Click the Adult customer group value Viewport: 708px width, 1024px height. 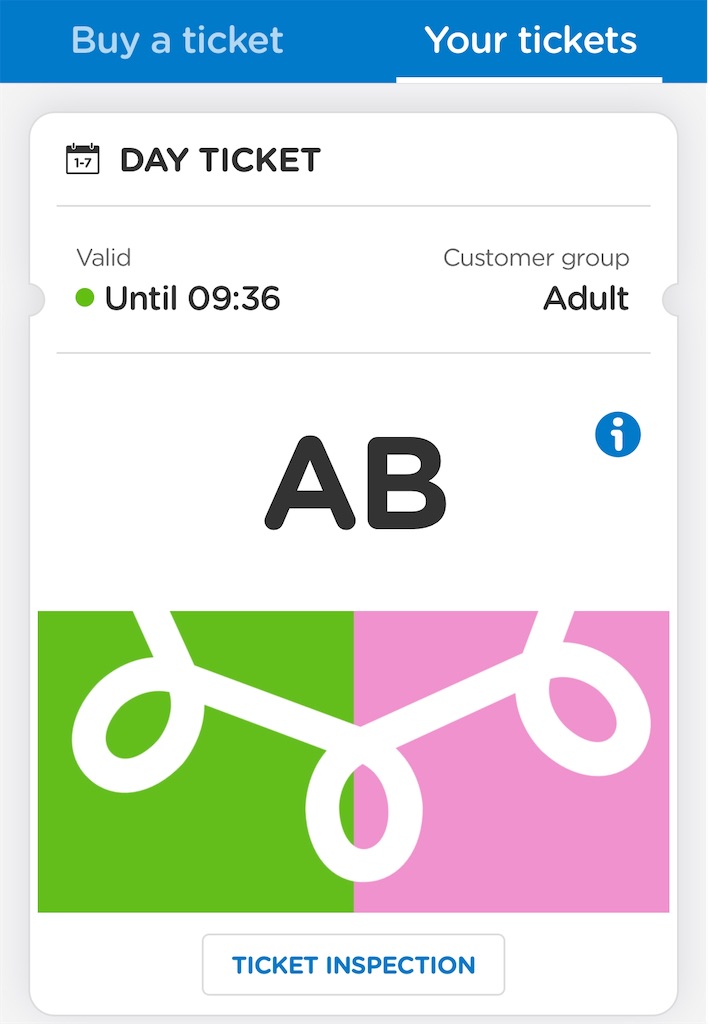[586, 298]
